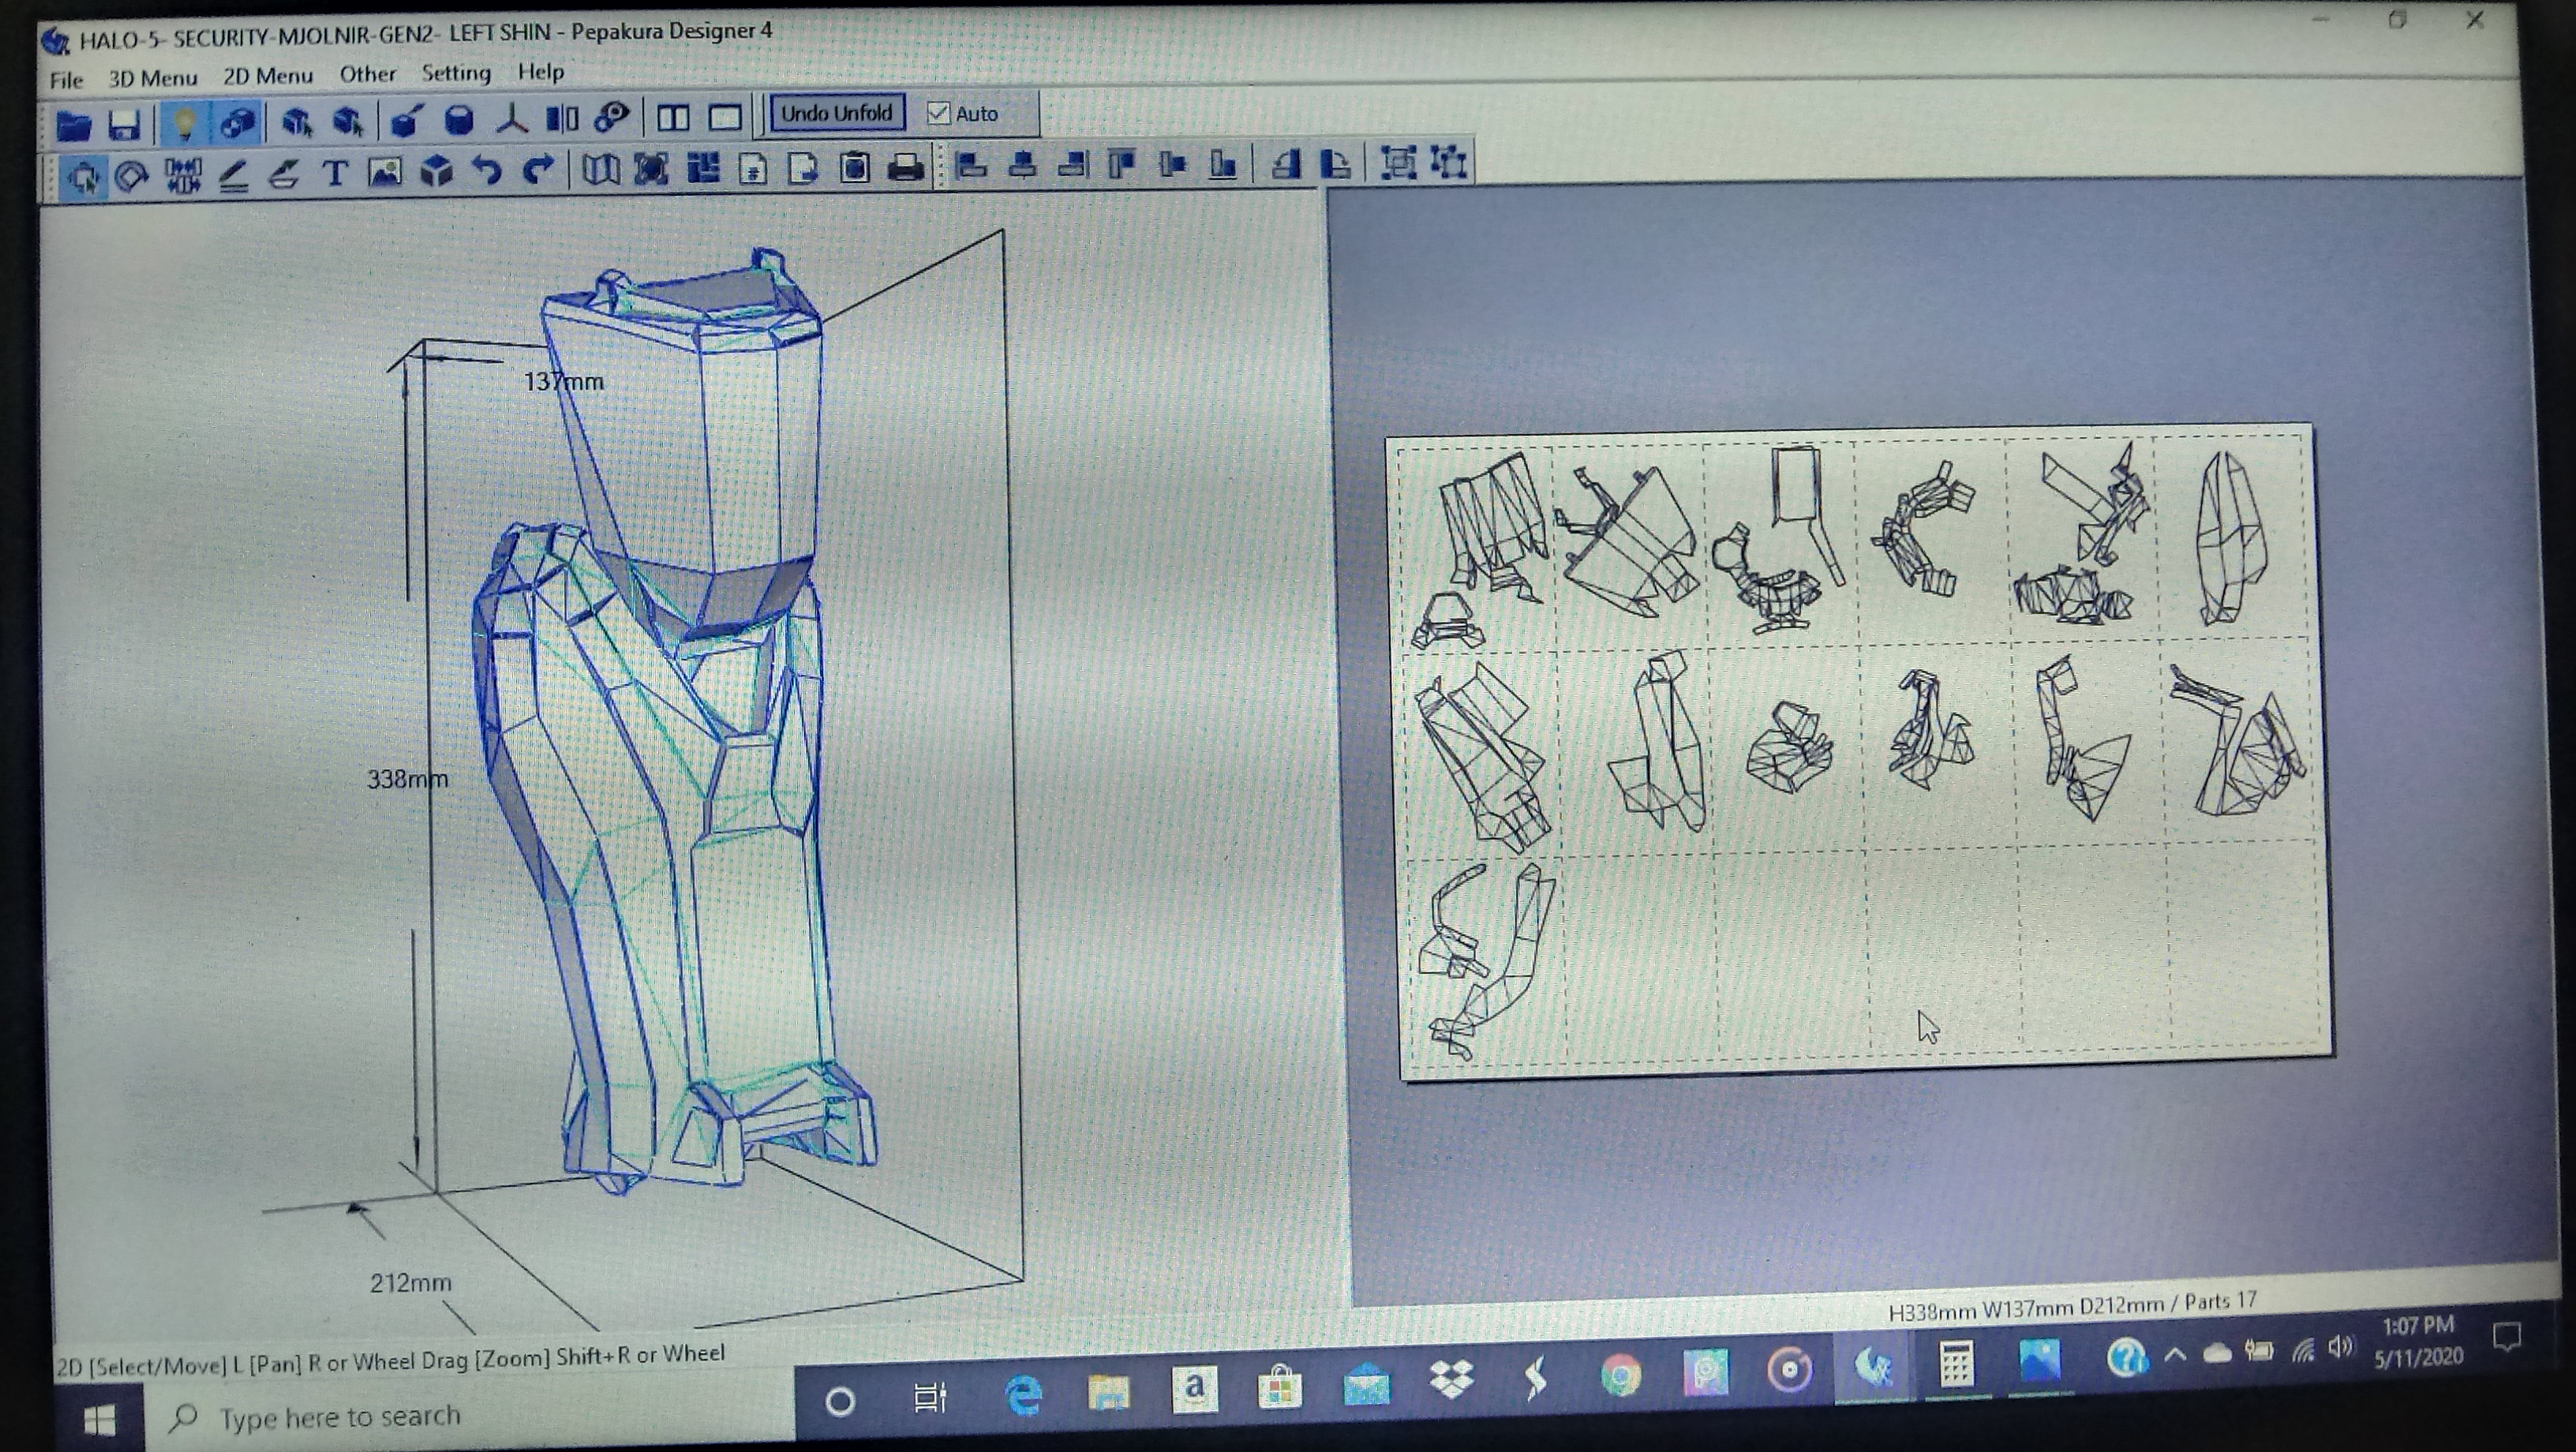
Task: Click the Redo arrow icon
Action: coord(538,169)
